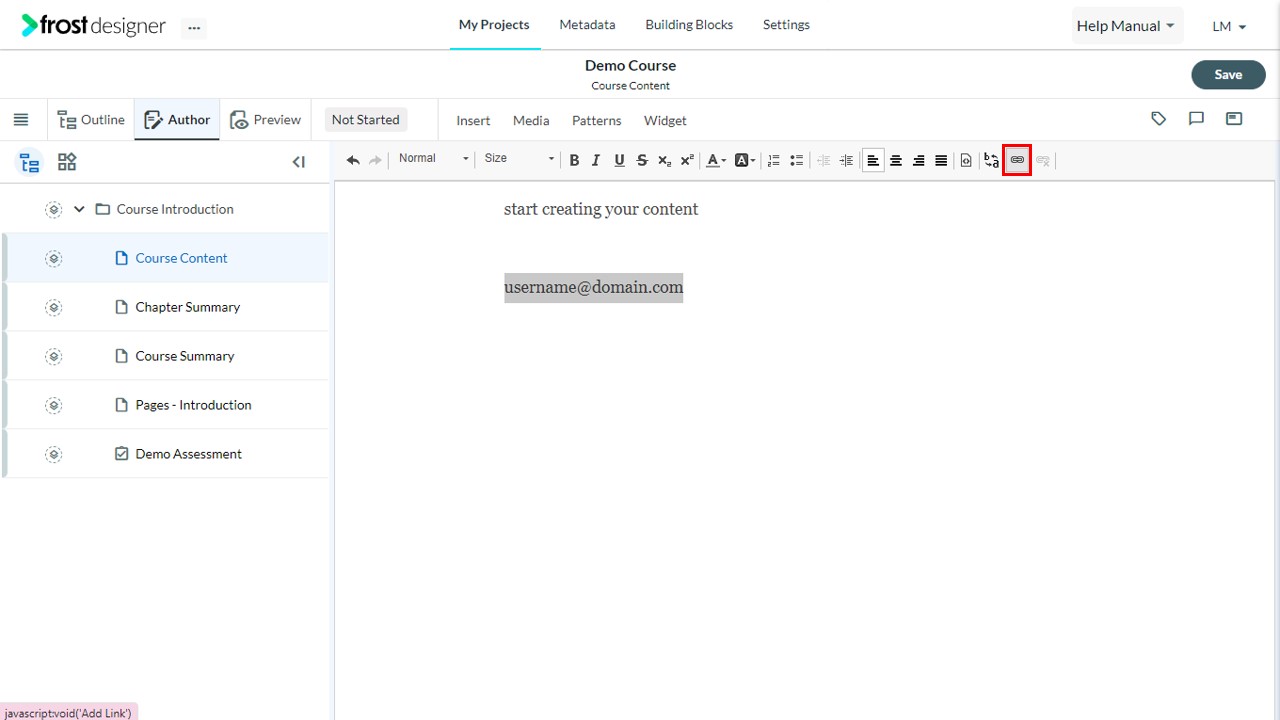Screen dimensions: 1280x720
Task: Click the Add Link toolbar icon
Action: coord(1017,160)
